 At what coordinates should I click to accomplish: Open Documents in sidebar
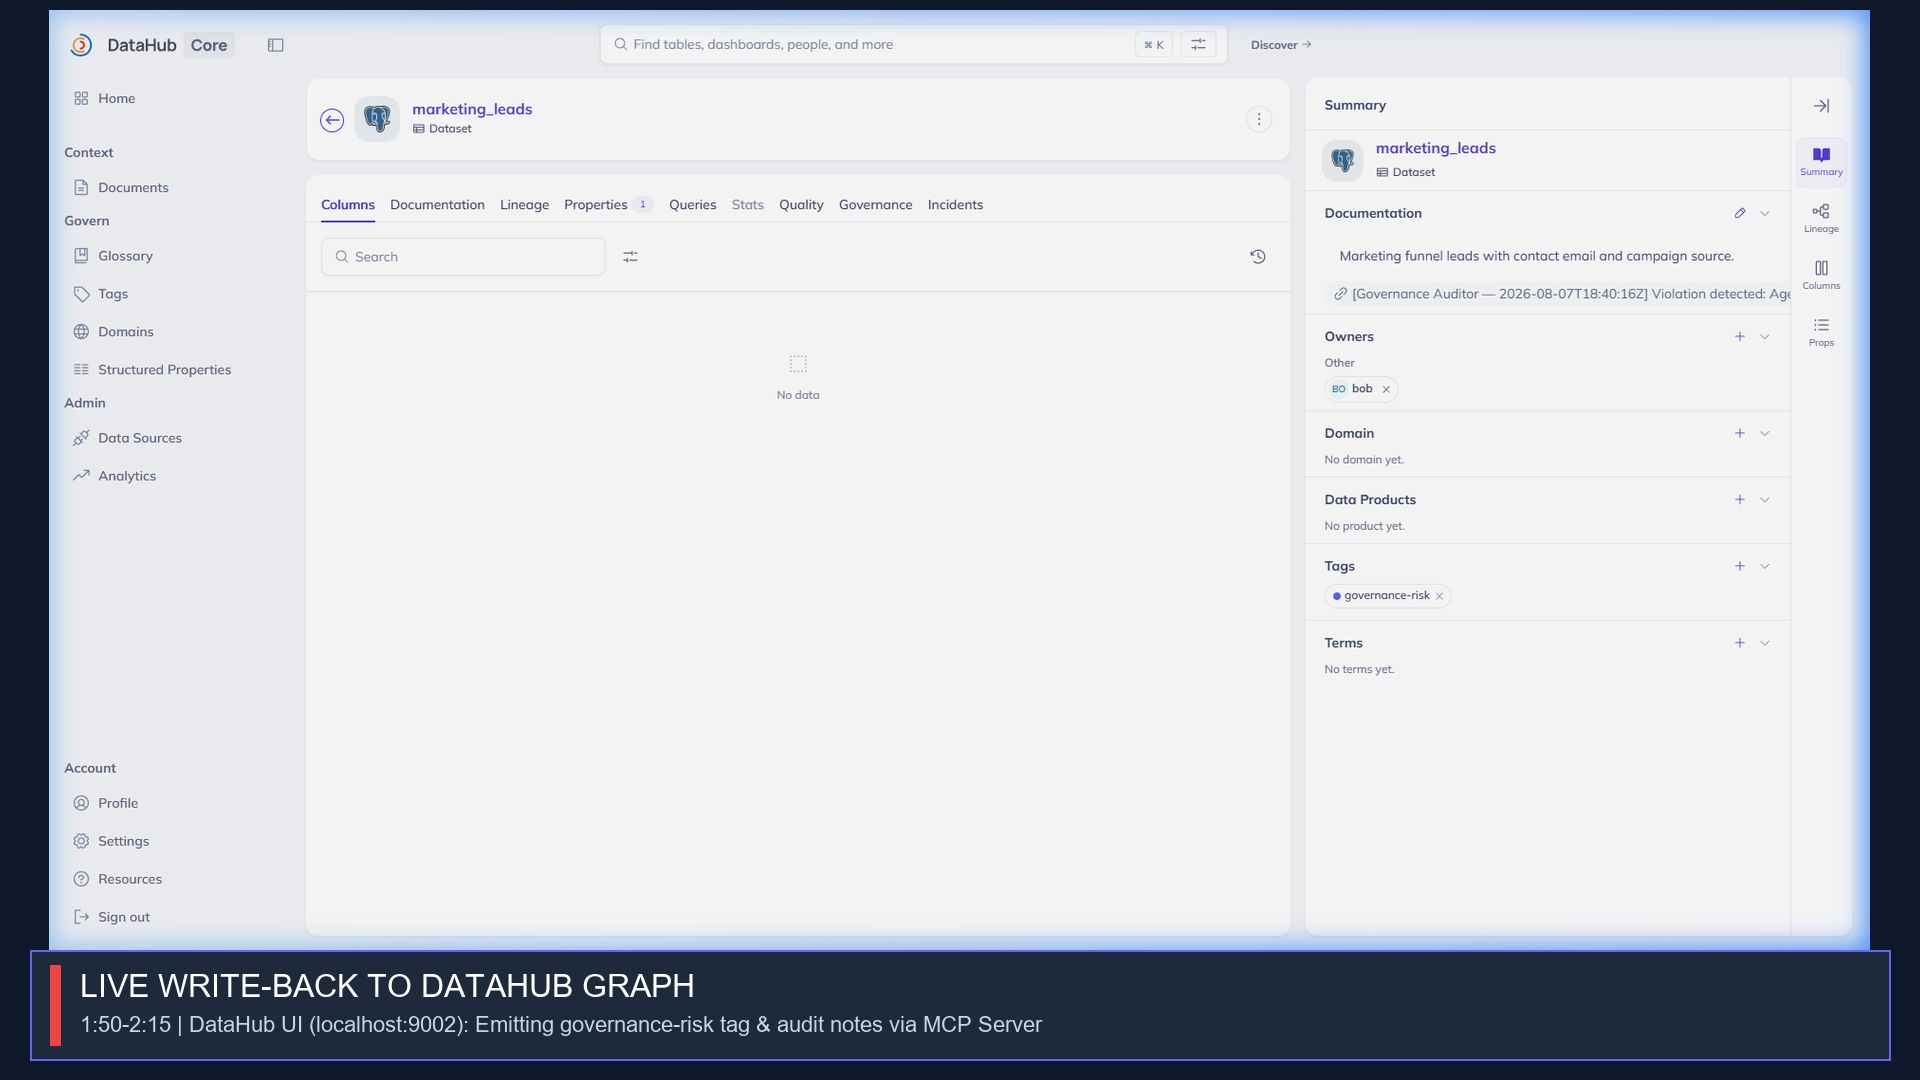(121, 188)
